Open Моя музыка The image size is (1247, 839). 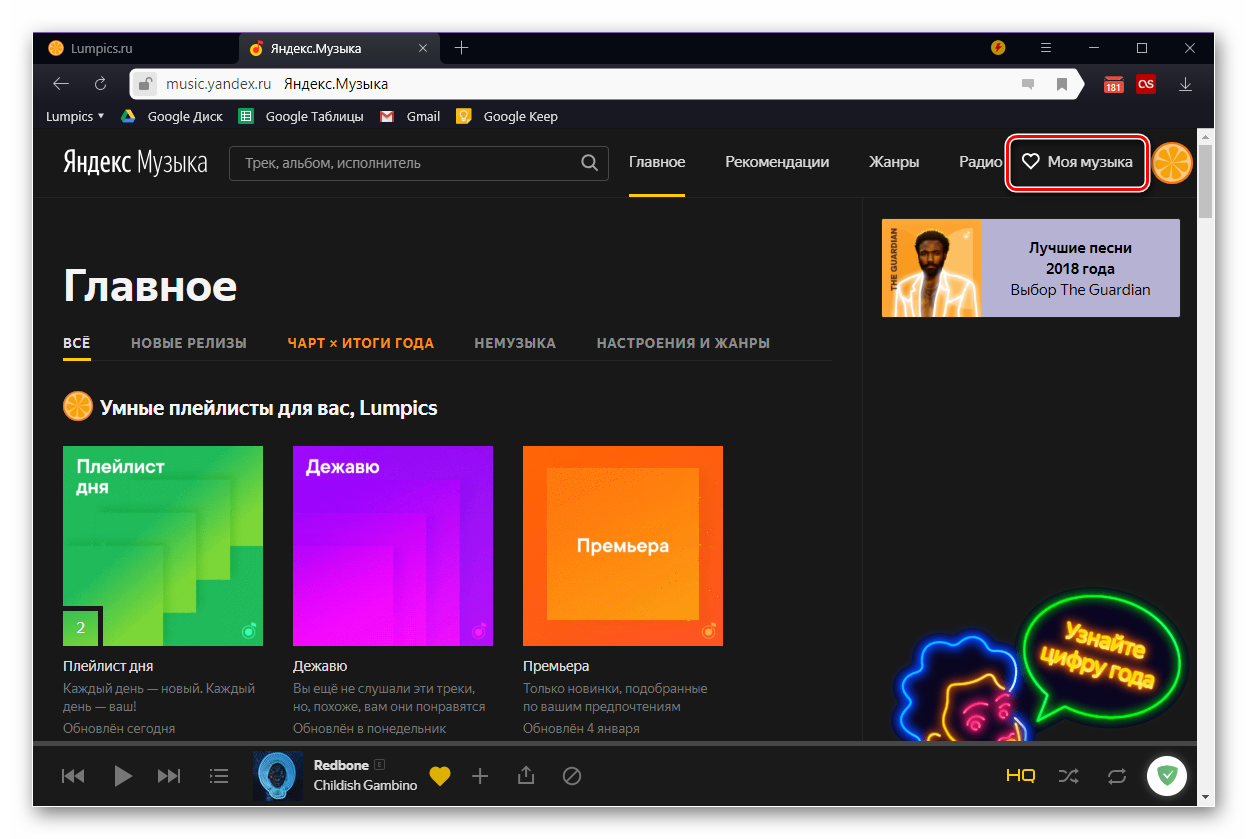point(1078,162)
